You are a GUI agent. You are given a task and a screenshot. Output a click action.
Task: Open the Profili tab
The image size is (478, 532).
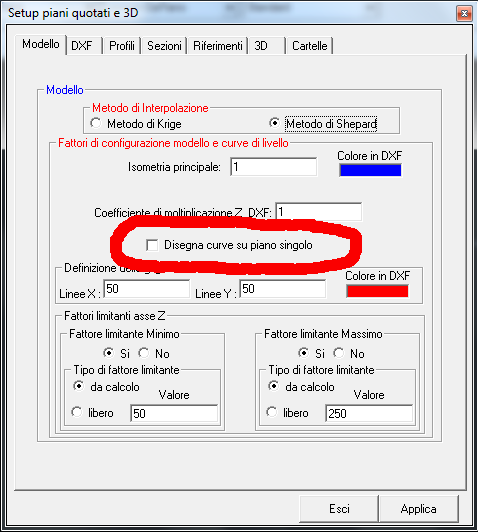pos(122,46)
